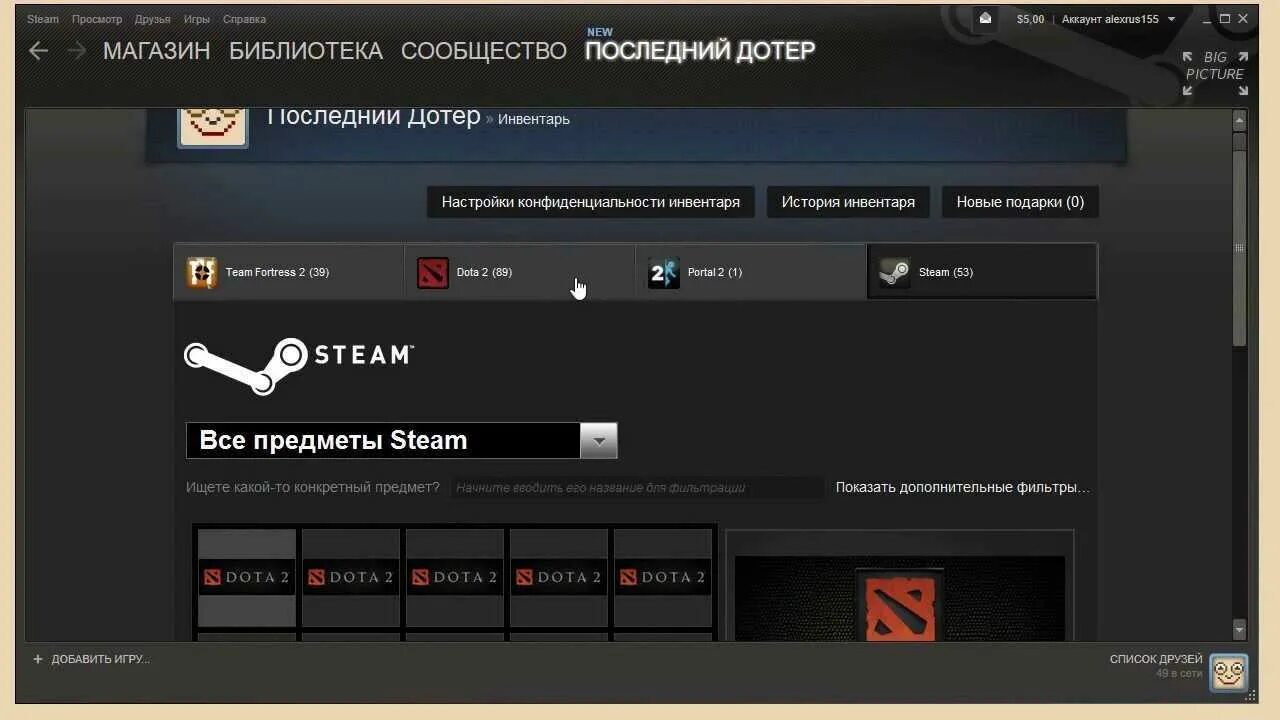The width and height of the screenshot is (1280, 720).
Task: Click the large Dota 2 item preview image
Action: (900, 598)
